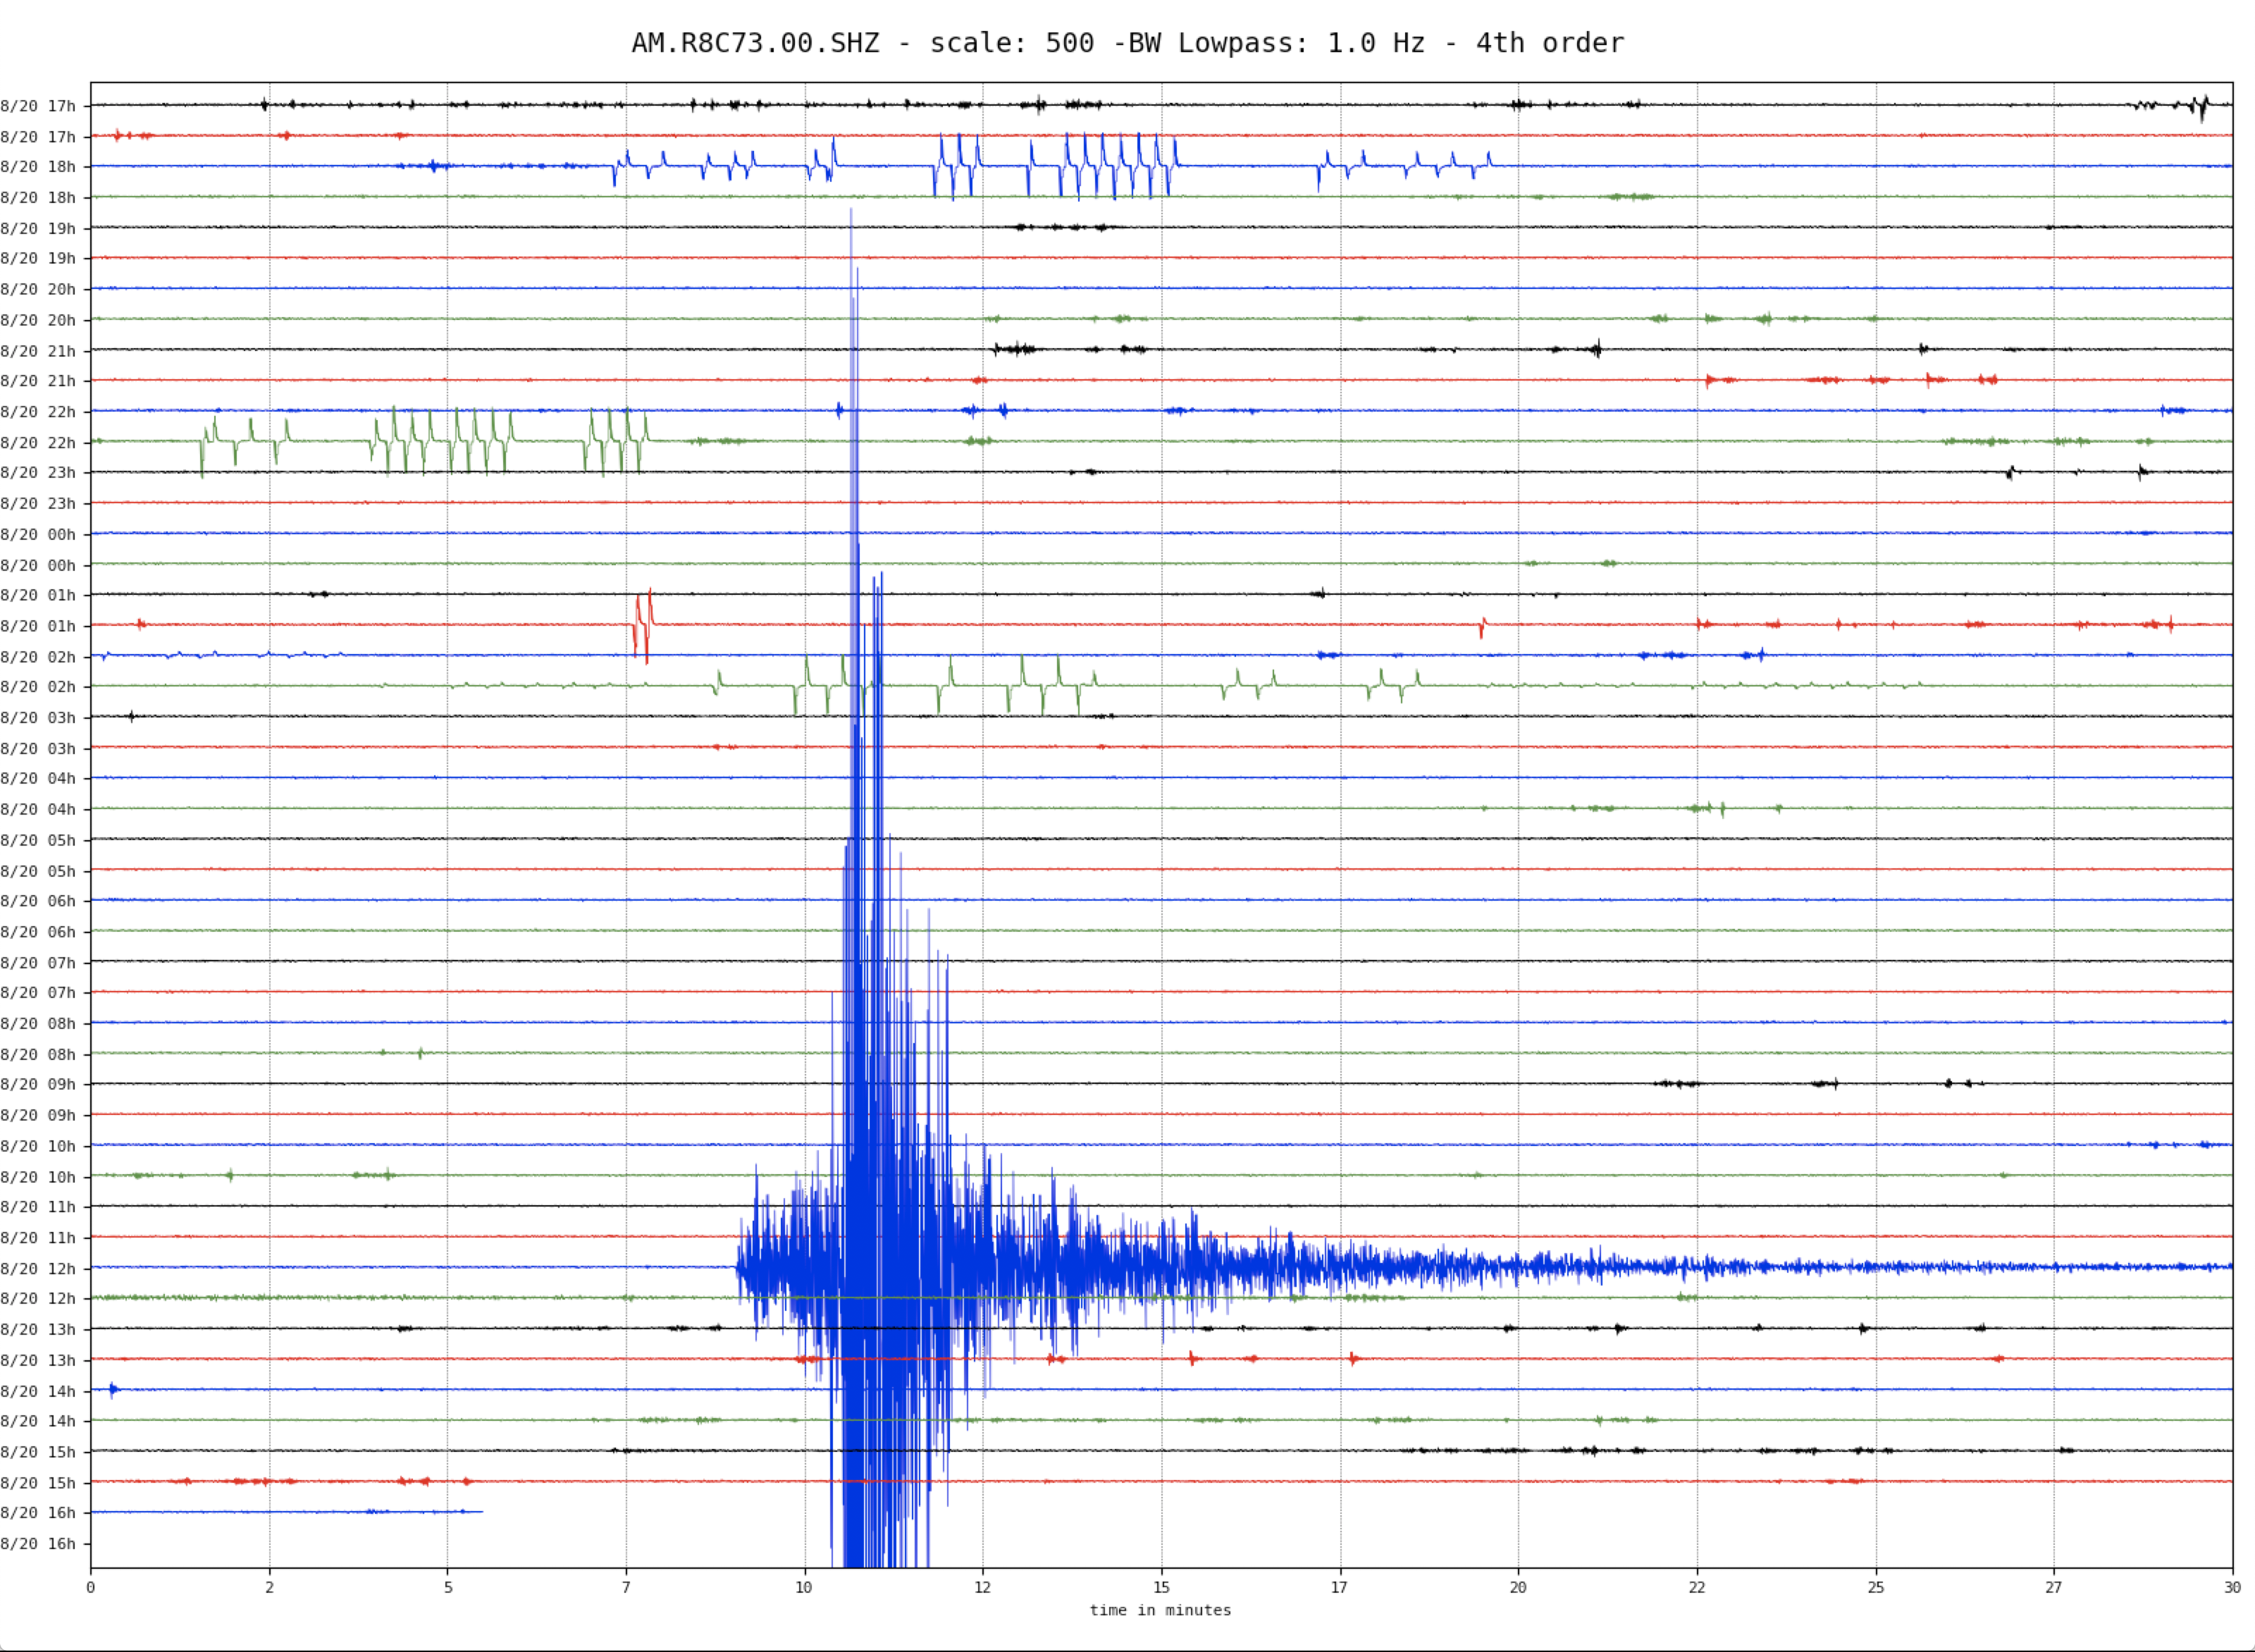Click the x-axis tick label 15

(x=1161, y=1587)
